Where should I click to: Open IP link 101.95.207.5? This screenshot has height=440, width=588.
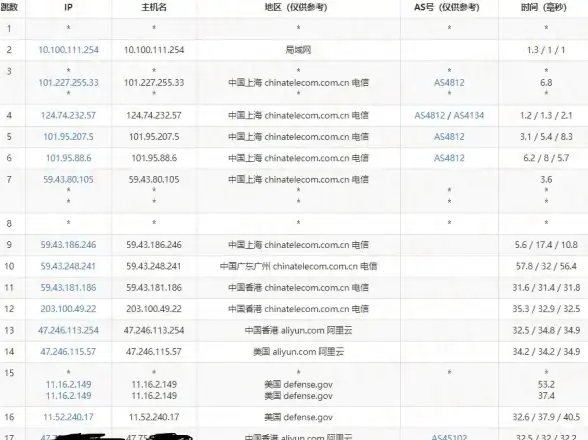[68, 137]
